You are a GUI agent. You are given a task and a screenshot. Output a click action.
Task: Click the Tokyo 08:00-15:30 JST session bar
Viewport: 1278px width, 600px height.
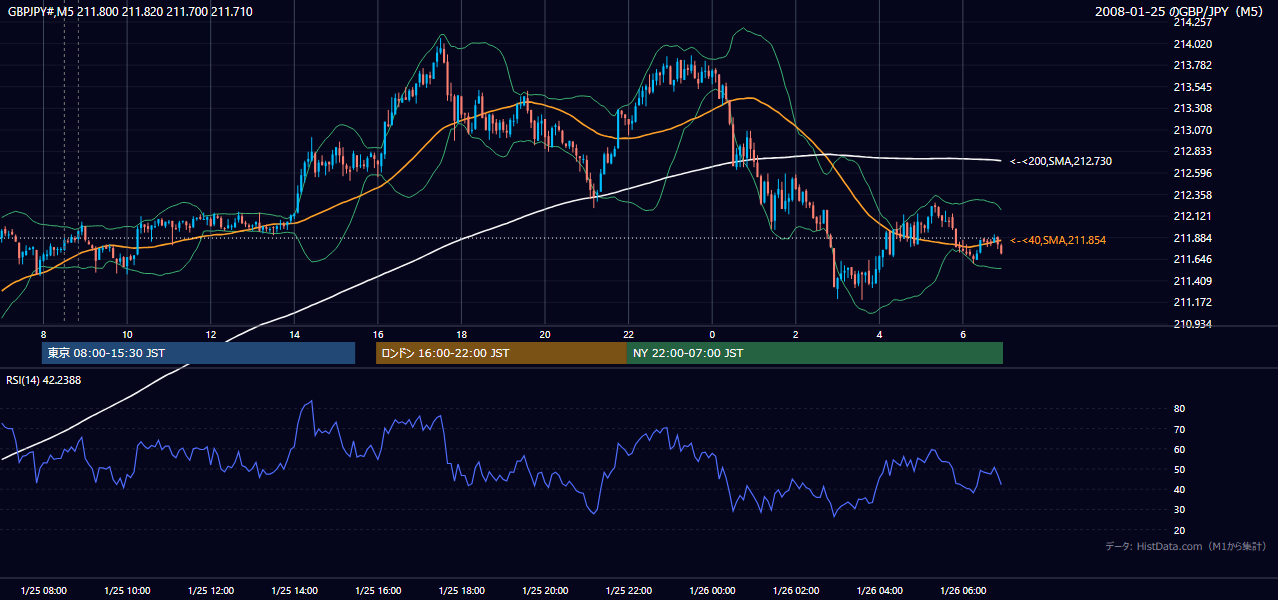tap(198, 353)
